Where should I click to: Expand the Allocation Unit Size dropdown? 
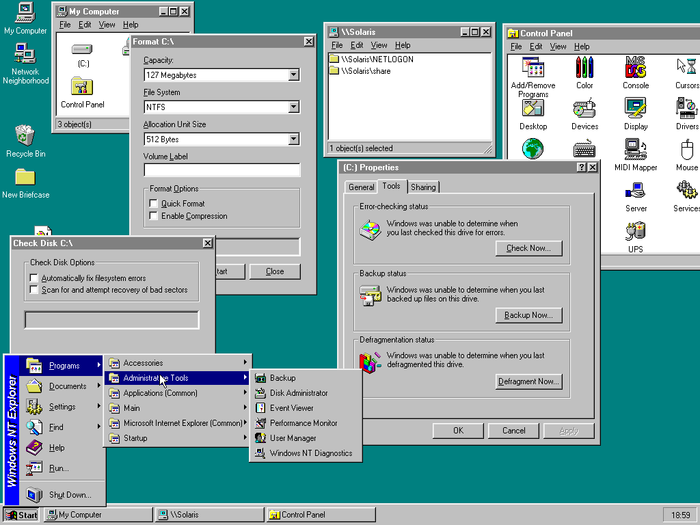[x=293, y=139]
